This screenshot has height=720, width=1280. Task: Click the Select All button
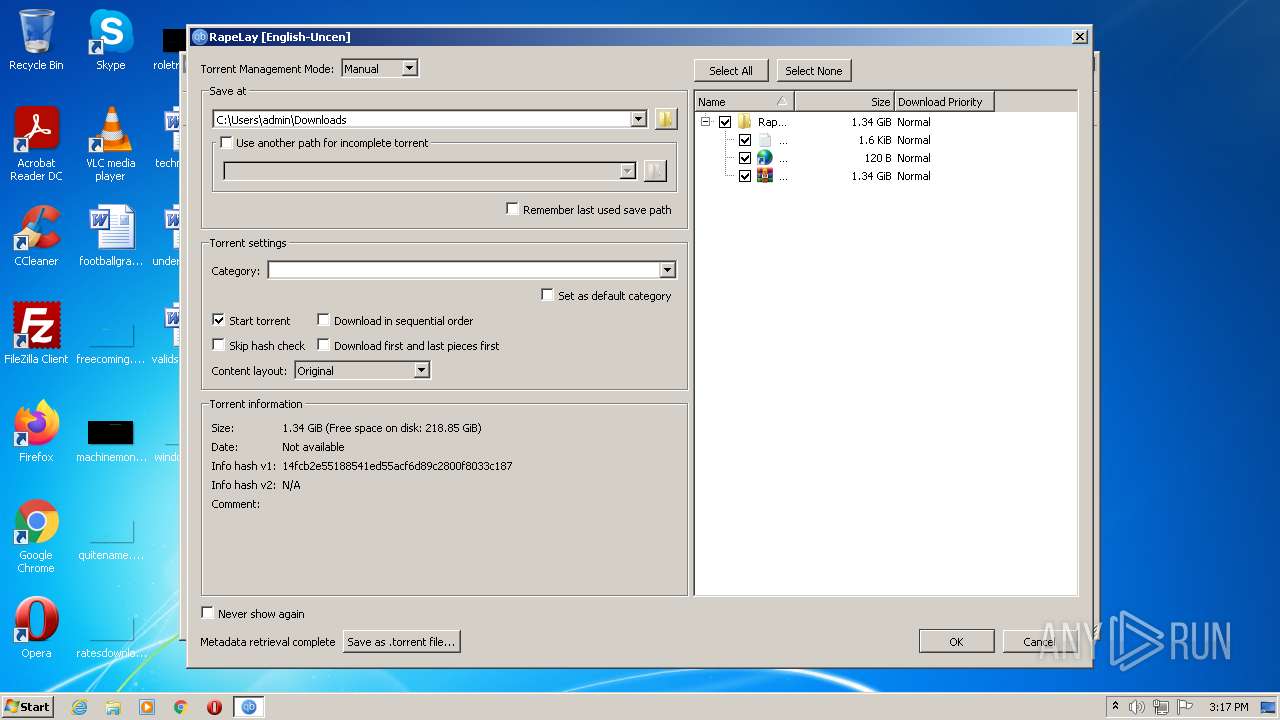click(x=731, y=71)
